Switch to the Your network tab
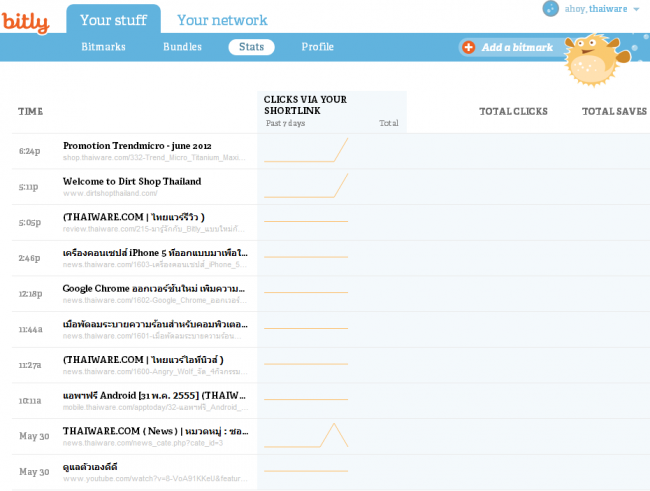This screenshot has width=650, height=491. 222,20
